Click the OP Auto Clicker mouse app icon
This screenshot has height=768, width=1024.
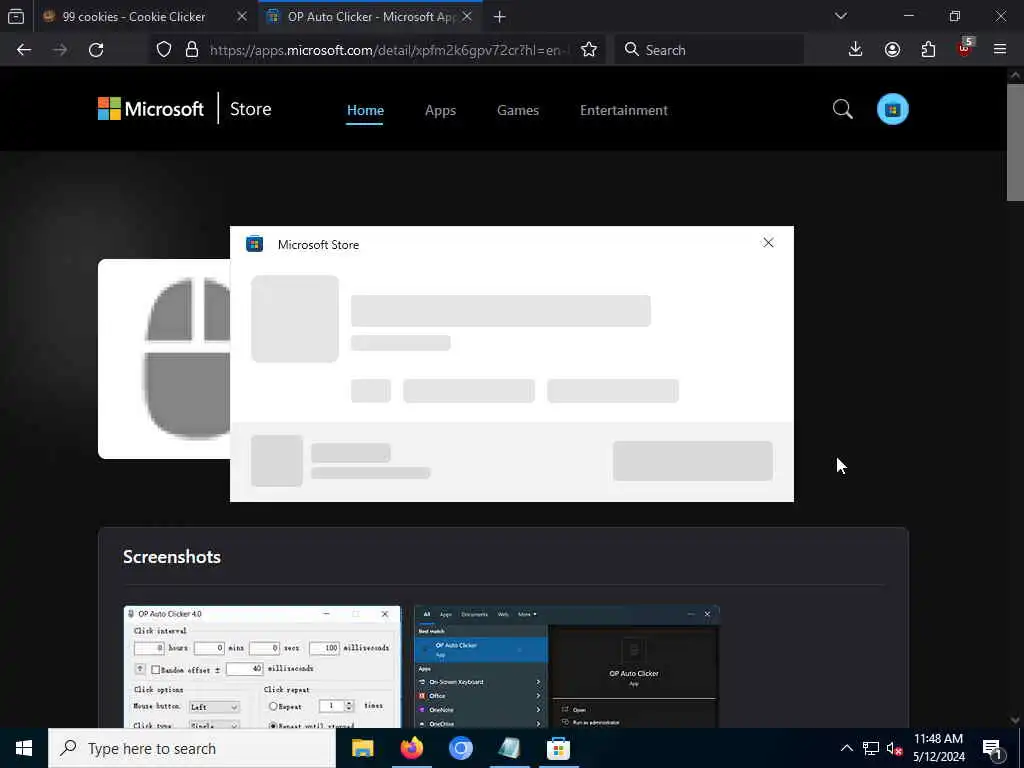coord(165,359)
